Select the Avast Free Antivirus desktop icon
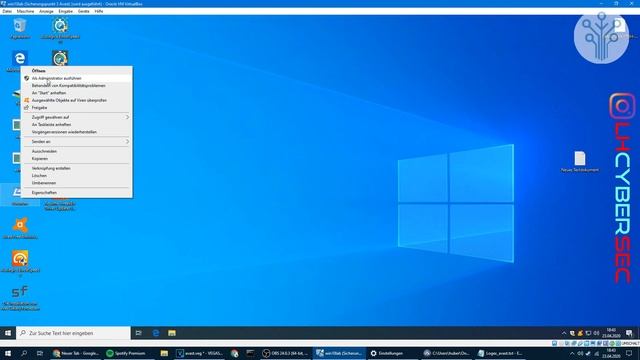The image size is (640, 360). (20, 228)
